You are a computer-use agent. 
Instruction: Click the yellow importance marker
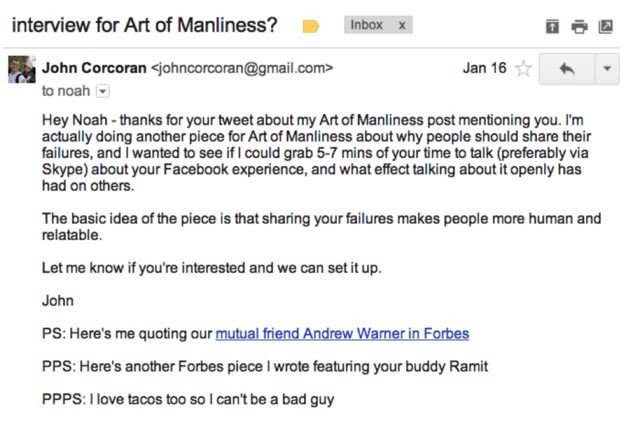pos(311,27)
